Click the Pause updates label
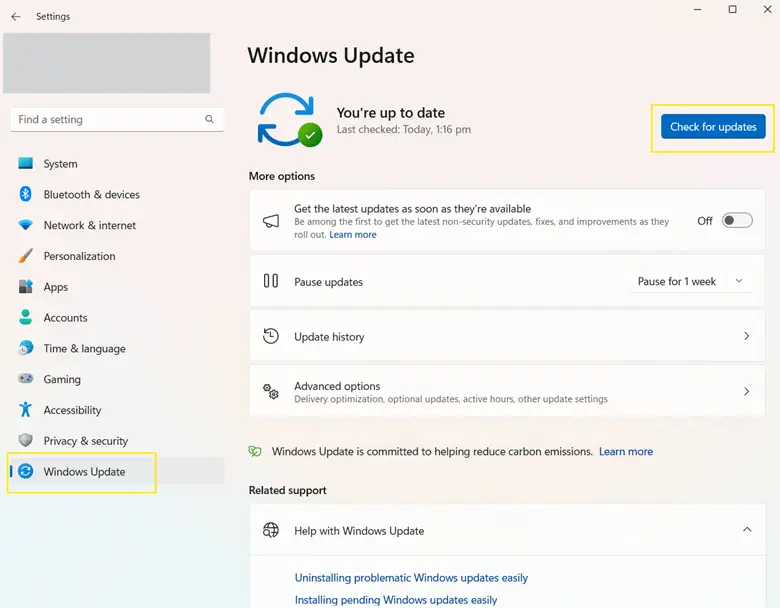The width and height of the screenshot is (780, 608). [x=328, y=282]
